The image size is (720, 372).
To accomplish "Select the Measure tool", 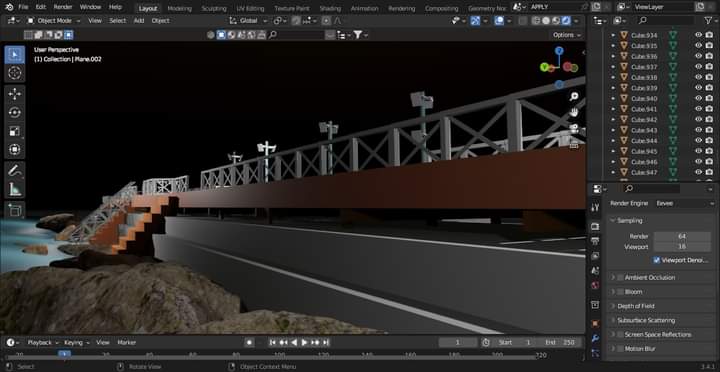I will click(15, 189).
